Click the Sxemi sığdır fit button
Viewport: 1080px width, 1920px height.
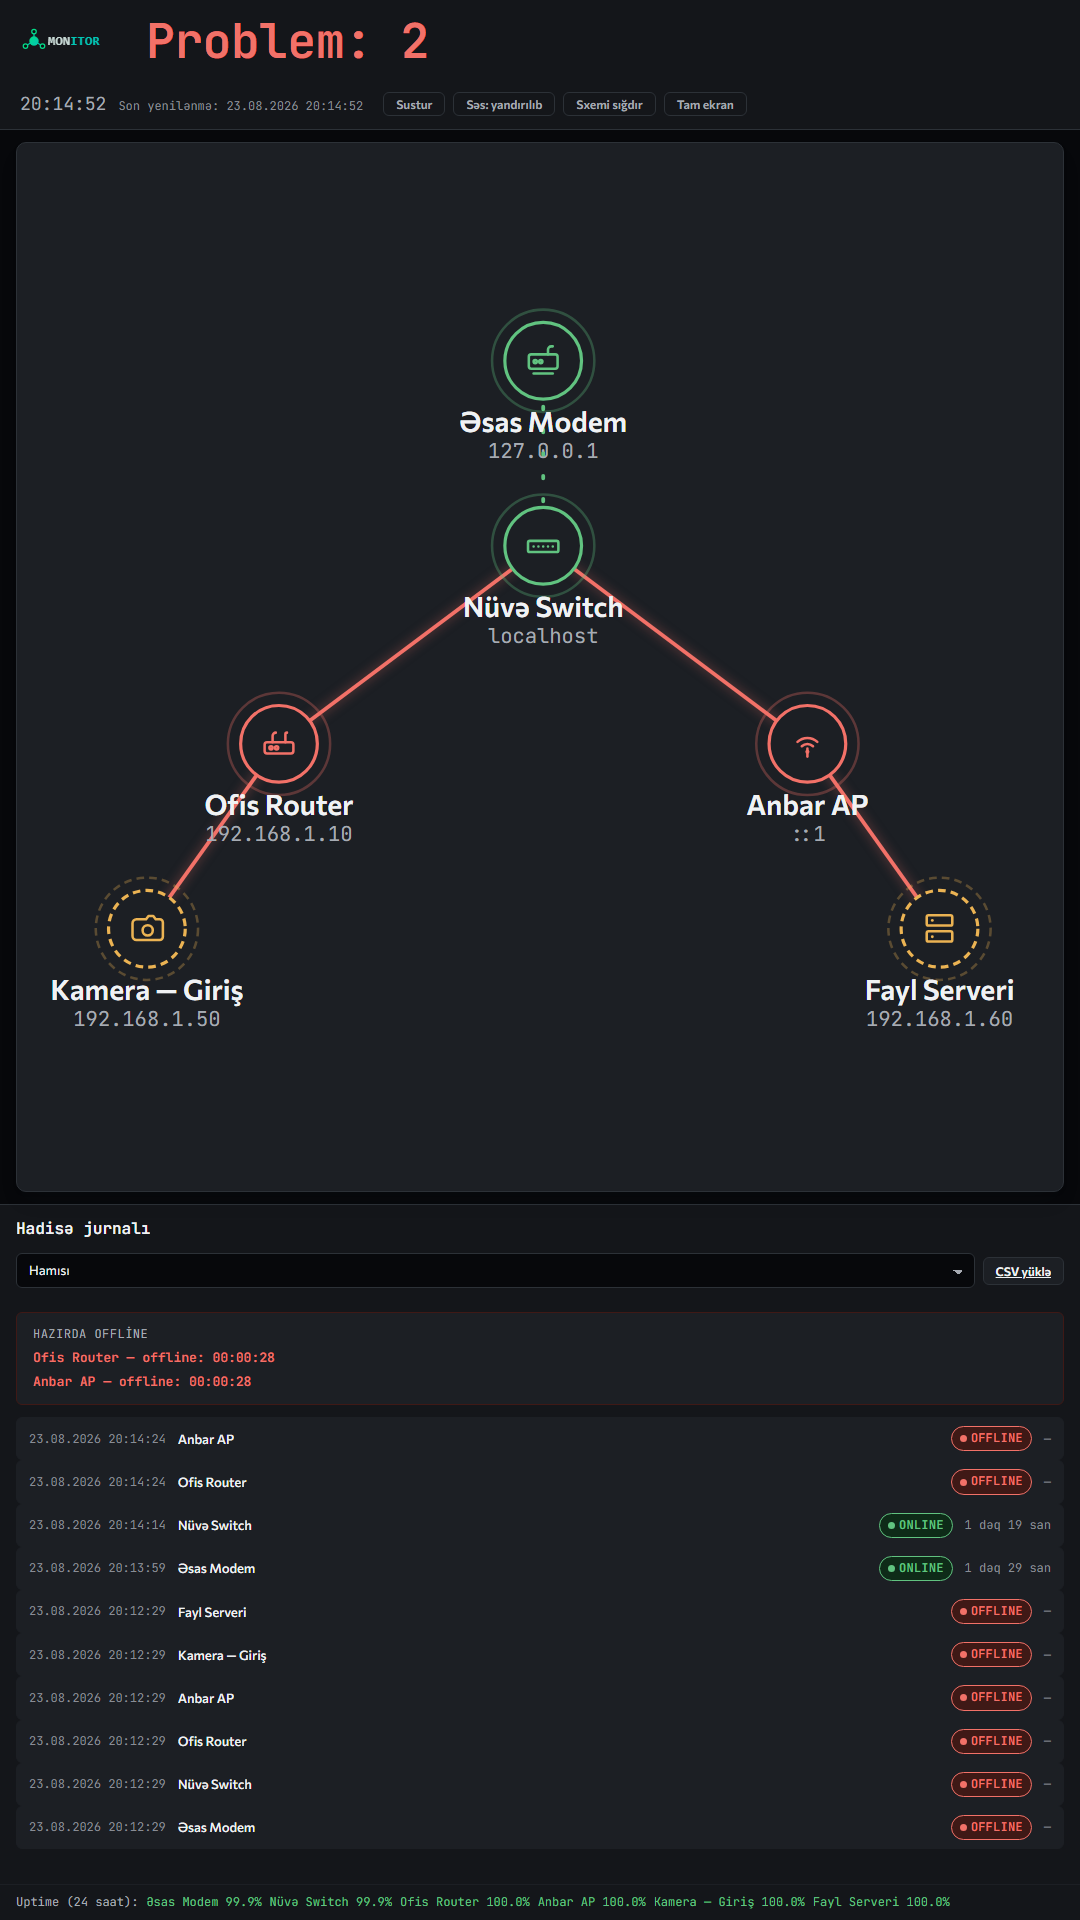(x=609, y=105)
